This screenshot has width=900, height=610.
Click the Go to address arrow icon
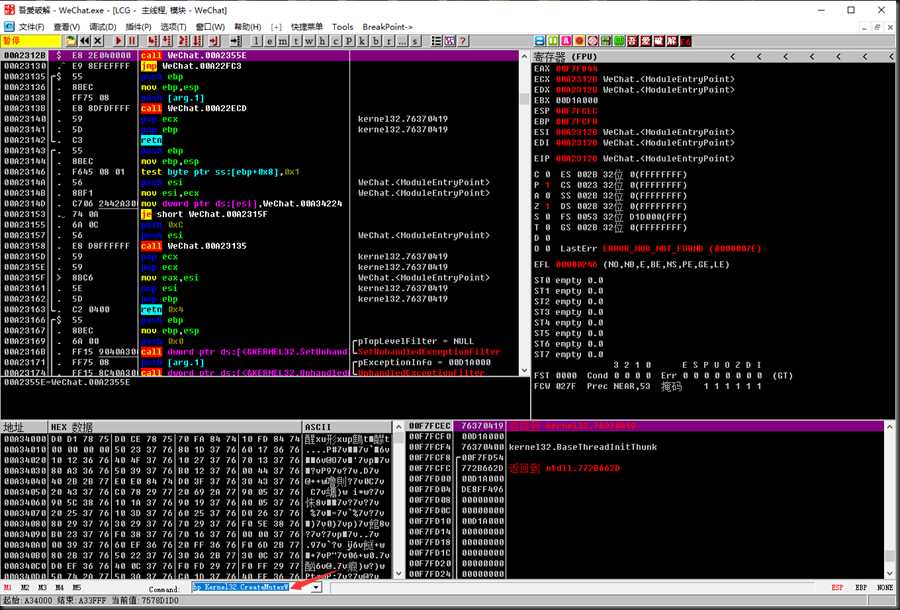click(x=235, y=41)
